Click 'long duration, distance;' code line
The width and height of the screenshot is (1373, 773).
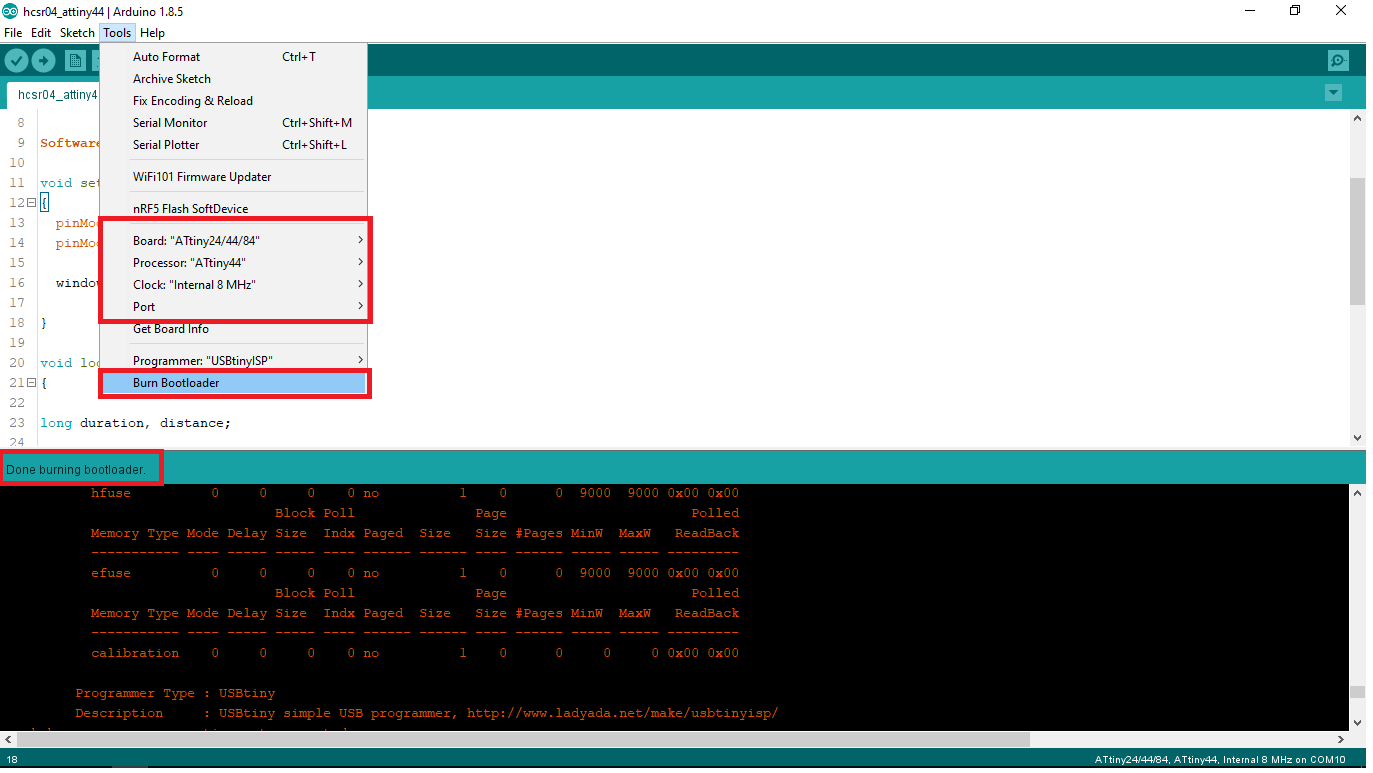click(135, 423)
